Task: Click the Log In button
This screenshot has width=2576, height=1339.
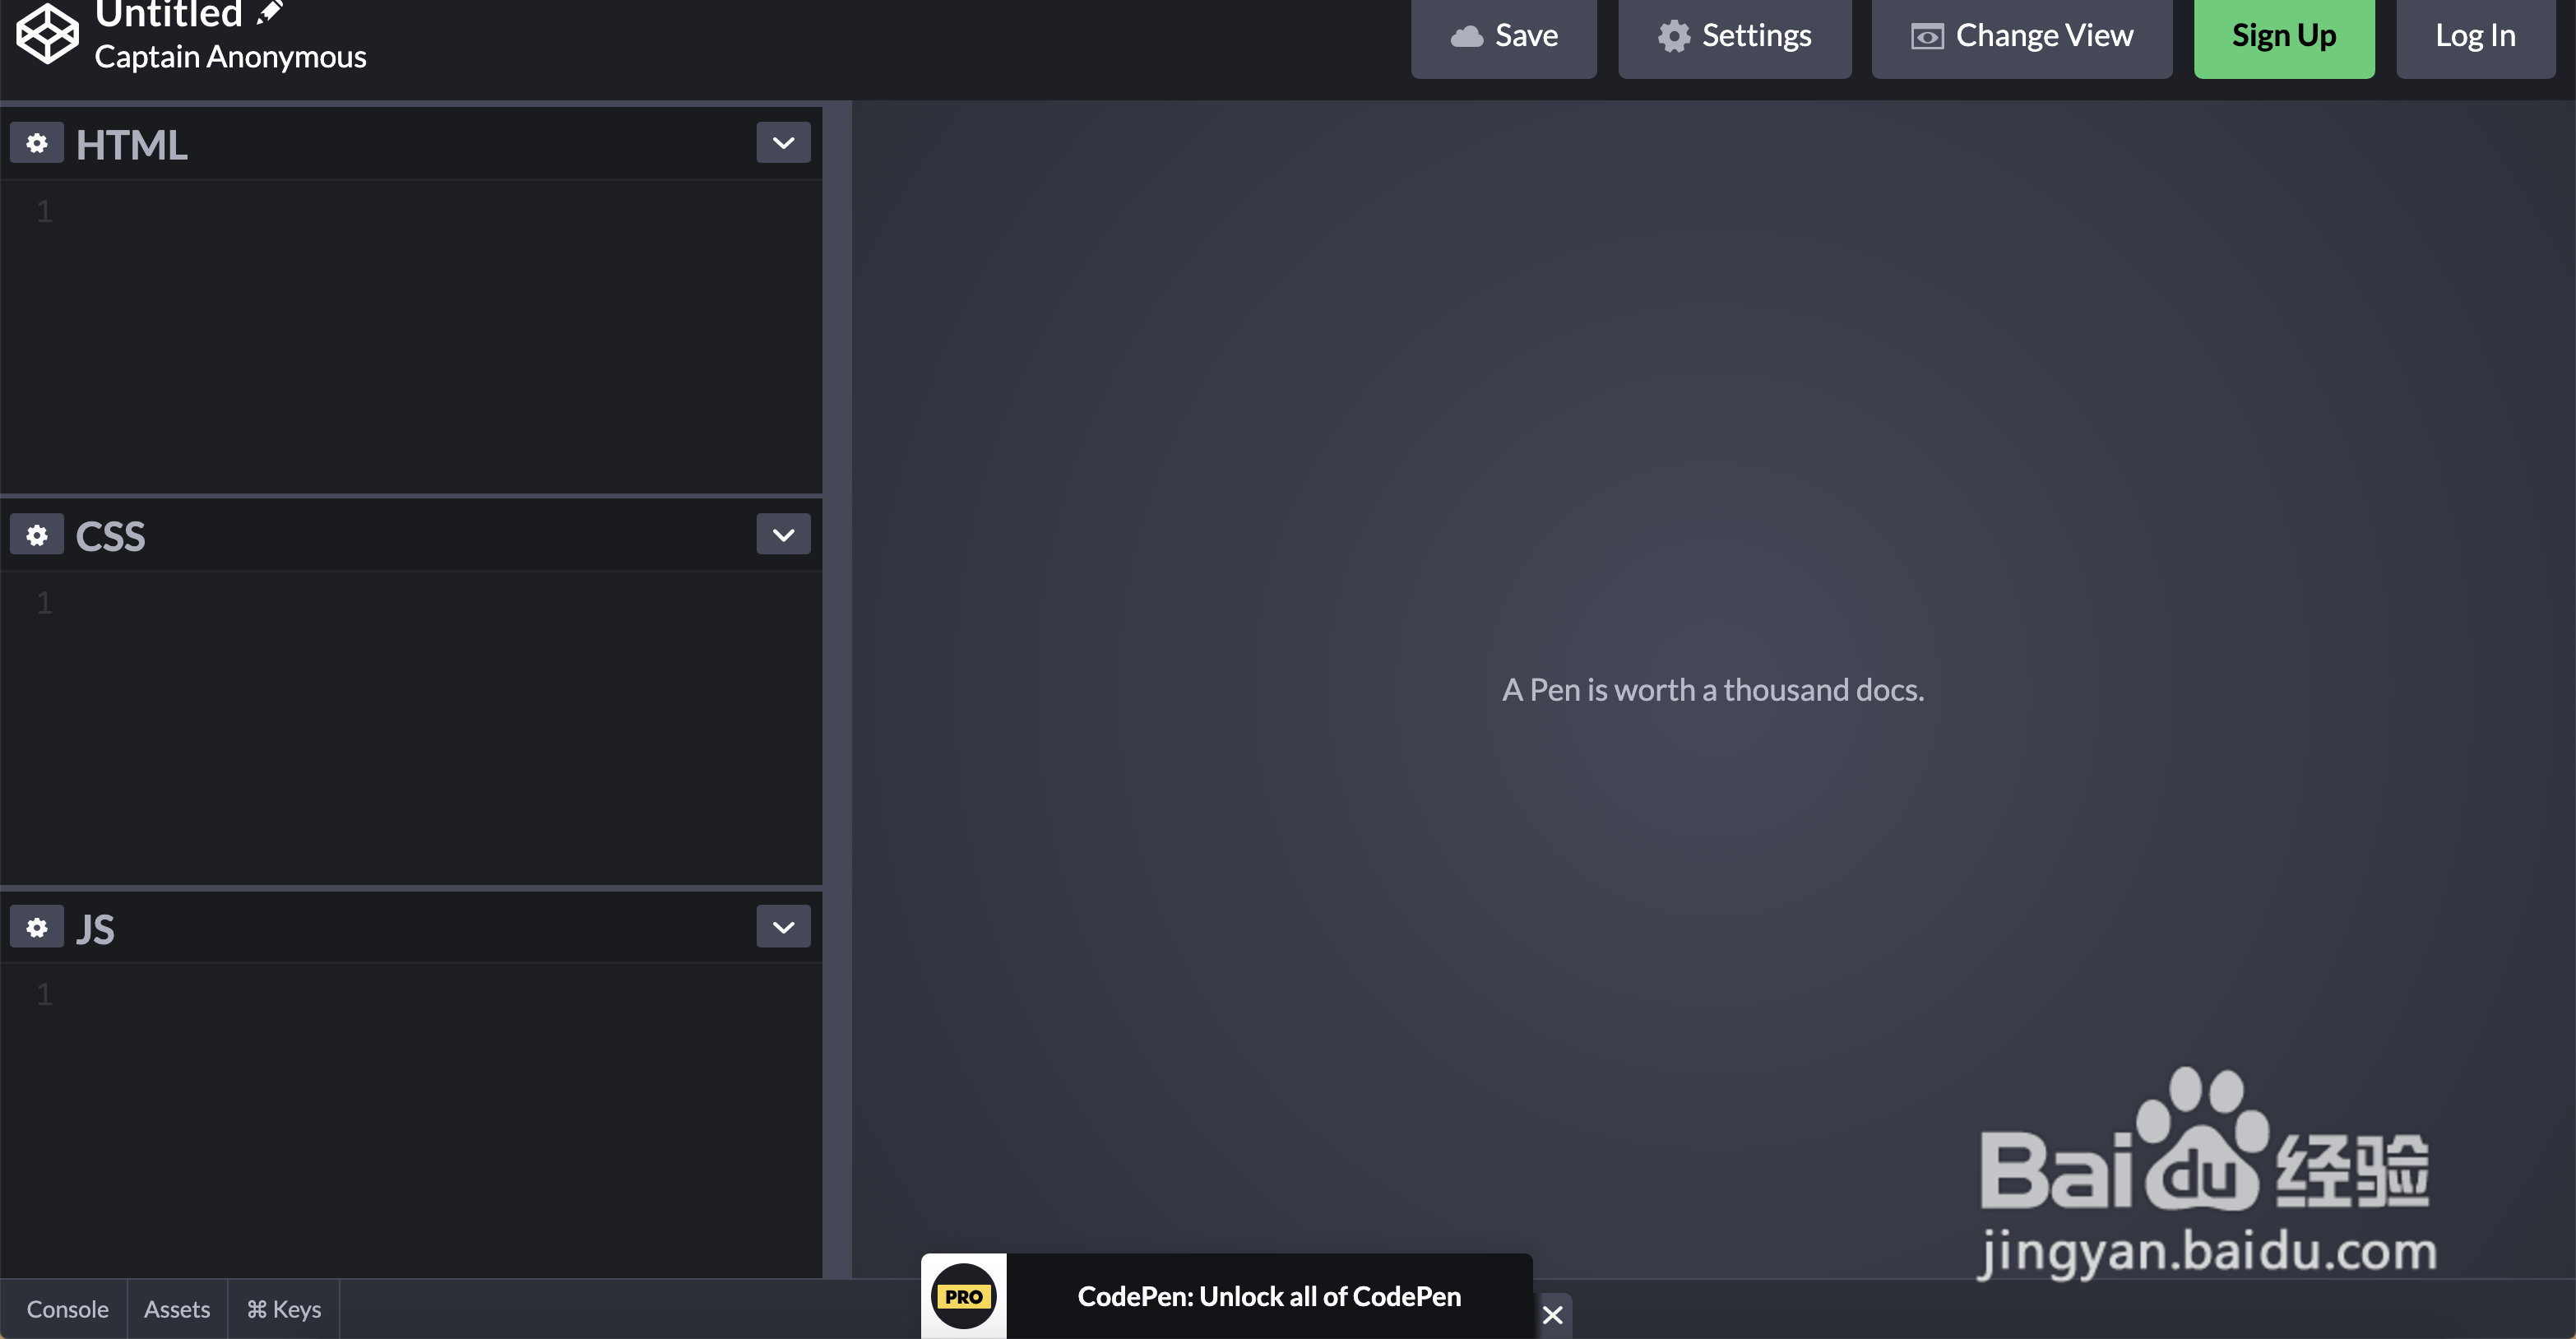Action: (x=2474, y=34)
